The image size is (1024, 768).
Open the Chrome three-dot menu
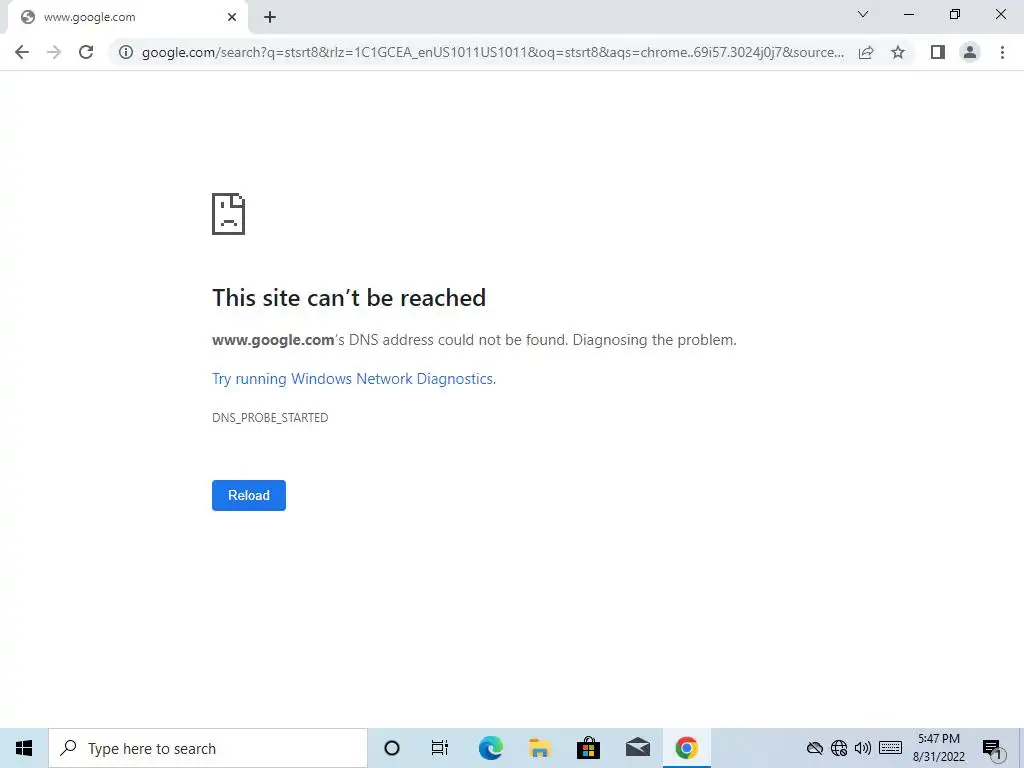1002,52
